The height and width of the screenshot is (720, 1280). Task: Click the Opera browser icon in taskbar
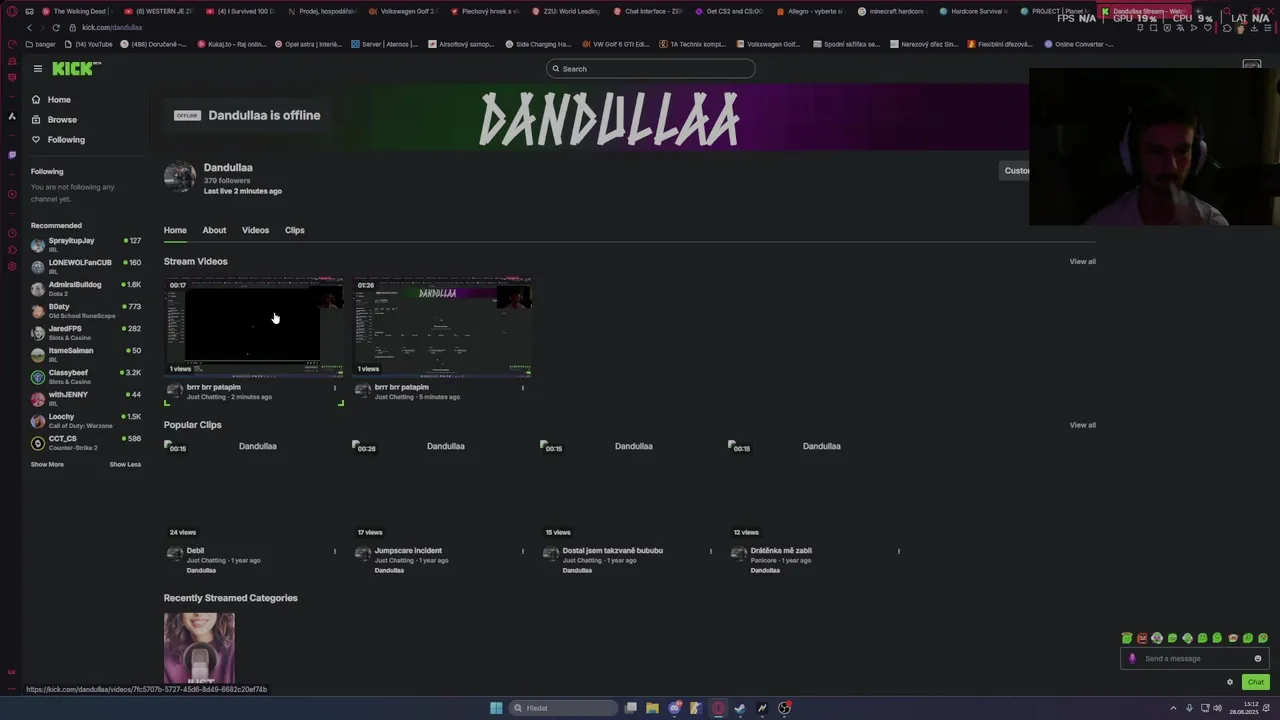pos(718,708)
